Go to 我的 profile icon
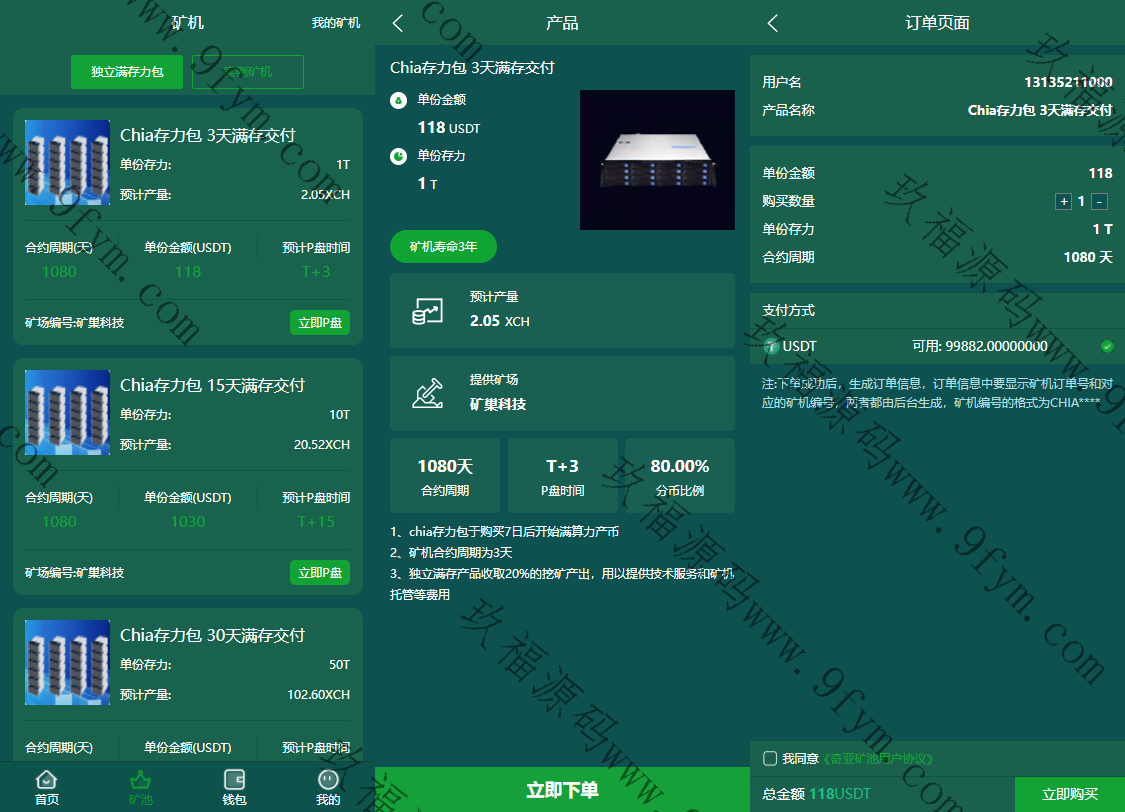Image resolution: width=1125 pixels, height=812 pixels. click(x=328, y=780)
